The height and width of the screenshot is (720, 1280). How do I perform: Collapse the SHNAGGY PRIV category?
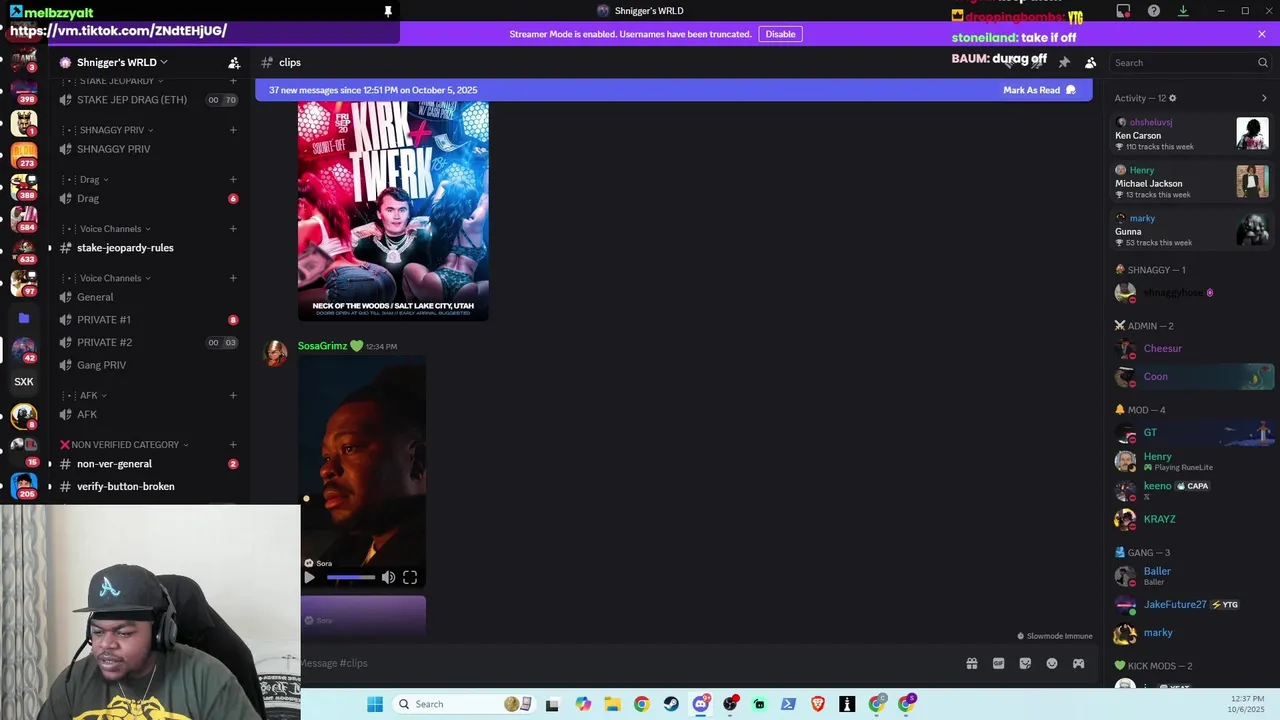point(116,130)
